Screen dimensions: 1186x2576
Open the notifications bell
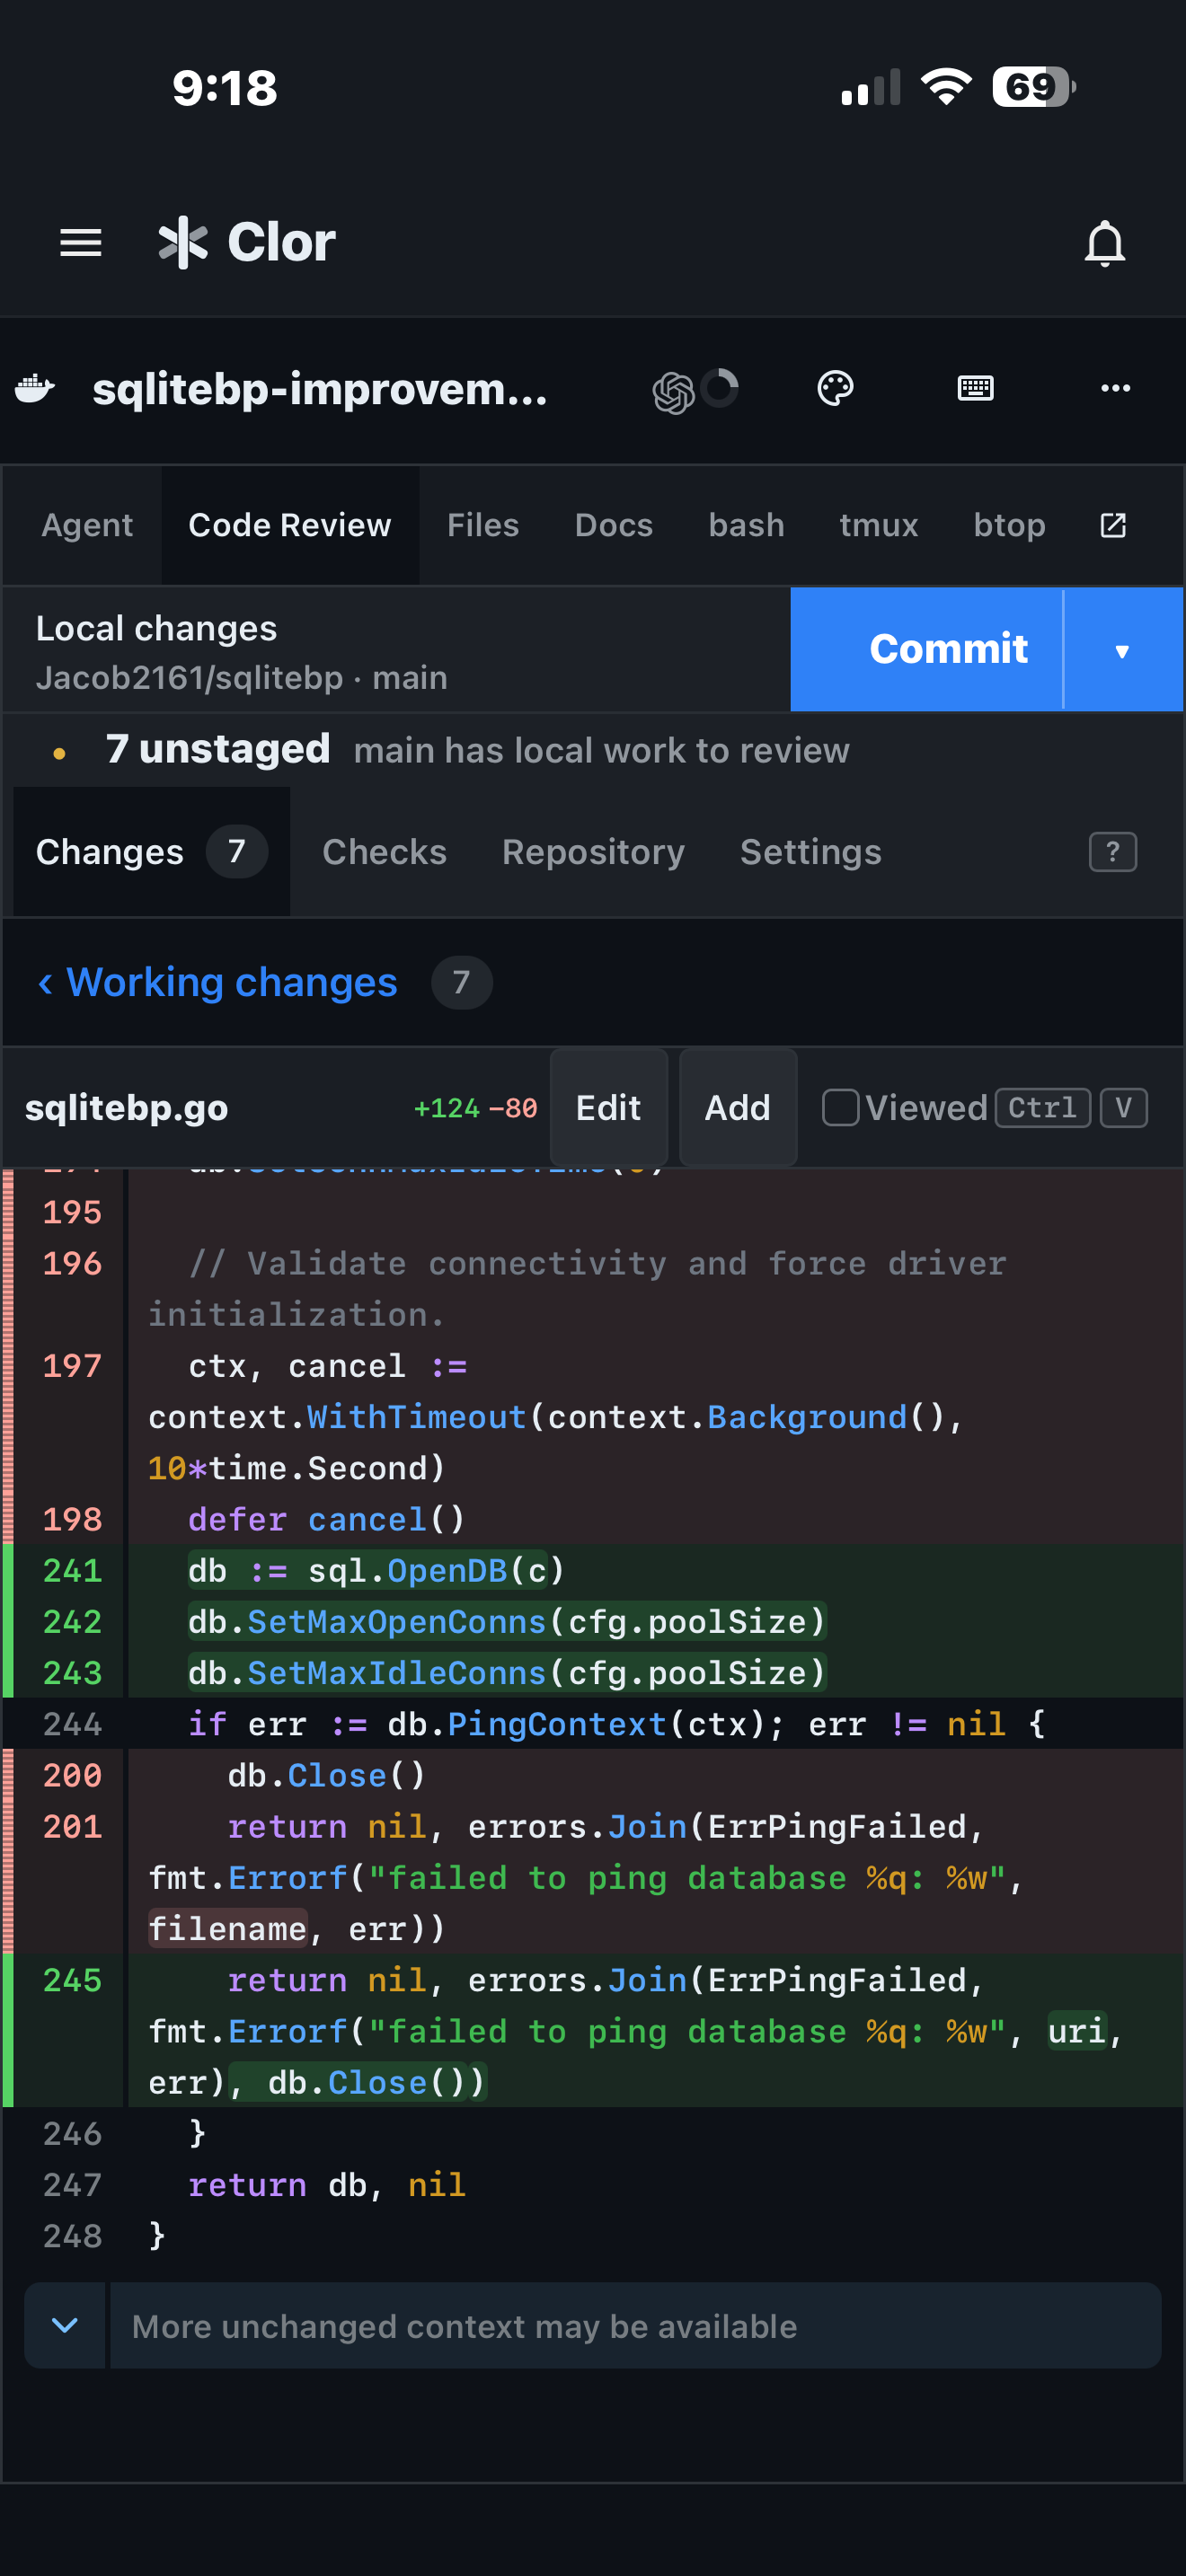pos(1105,243)
